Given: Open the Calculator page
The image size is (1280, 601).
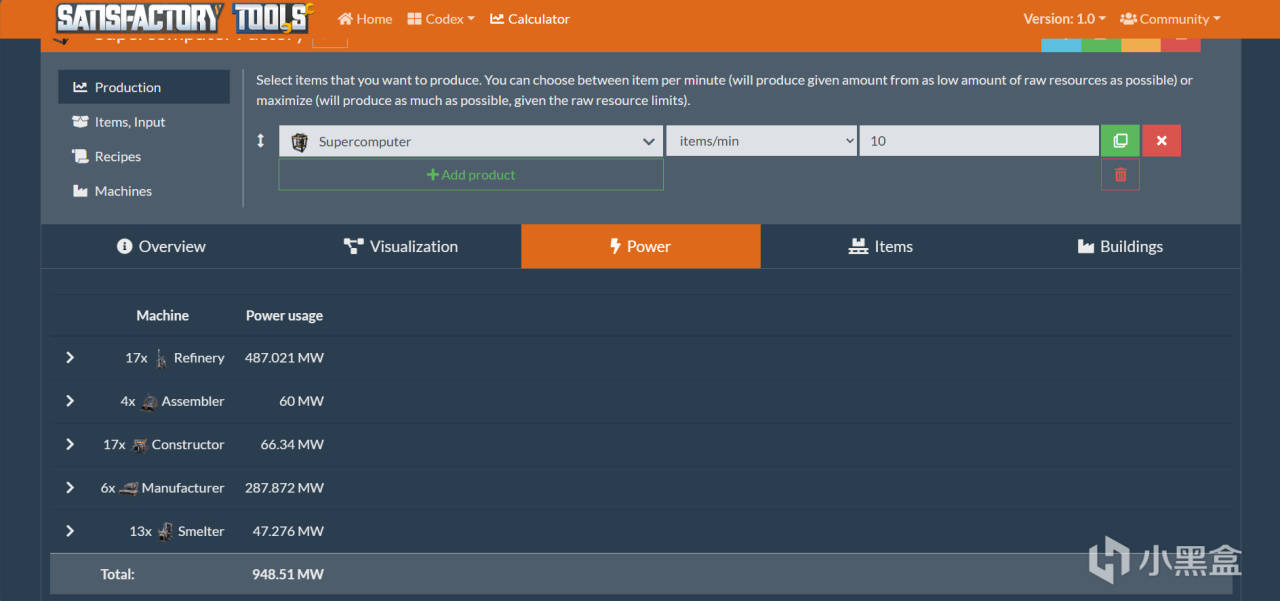Looking at the screenshot, I should click(x=530, y=19).
